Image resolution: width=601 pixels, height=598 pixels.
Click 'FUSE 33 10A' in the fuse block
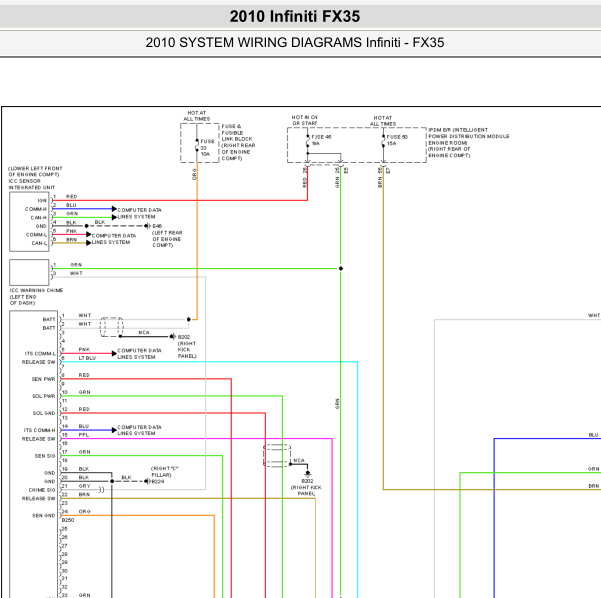(x=207, y=148)
